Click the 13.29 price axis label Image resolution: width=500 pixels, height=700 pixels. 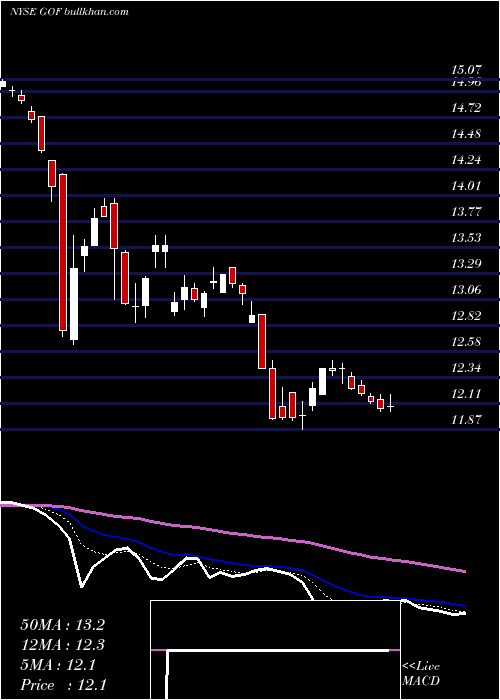click(467, 263)
